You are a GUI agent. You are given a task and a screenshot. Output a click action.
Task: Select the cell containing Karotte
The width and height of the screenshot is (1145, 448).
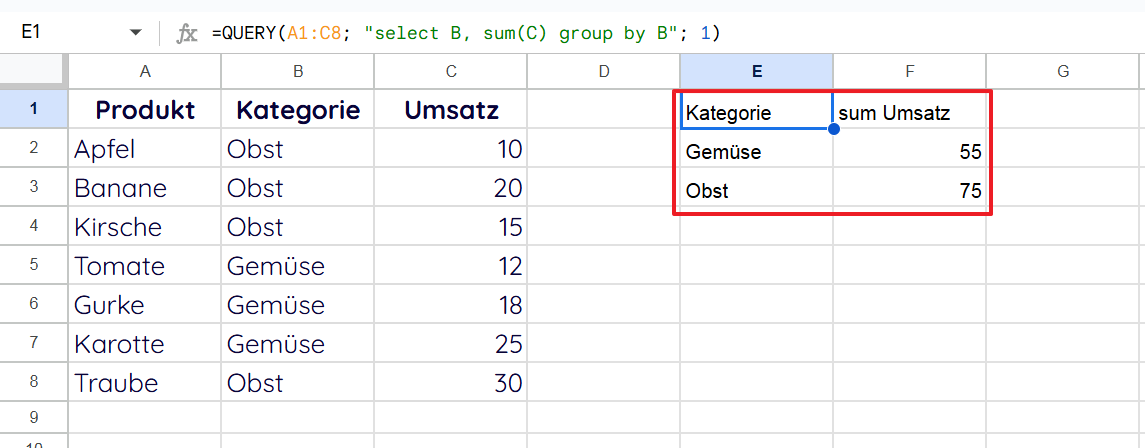point(145,344)
